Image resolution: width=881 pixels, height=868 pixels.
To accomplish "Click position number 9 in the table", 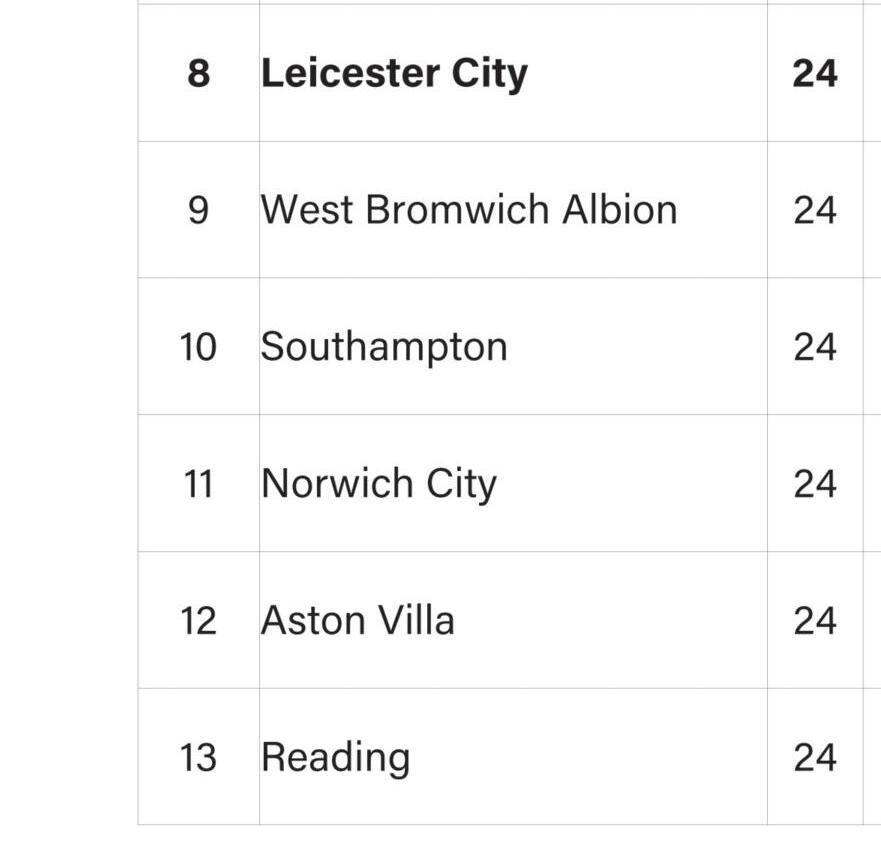I will pos(198,210).
